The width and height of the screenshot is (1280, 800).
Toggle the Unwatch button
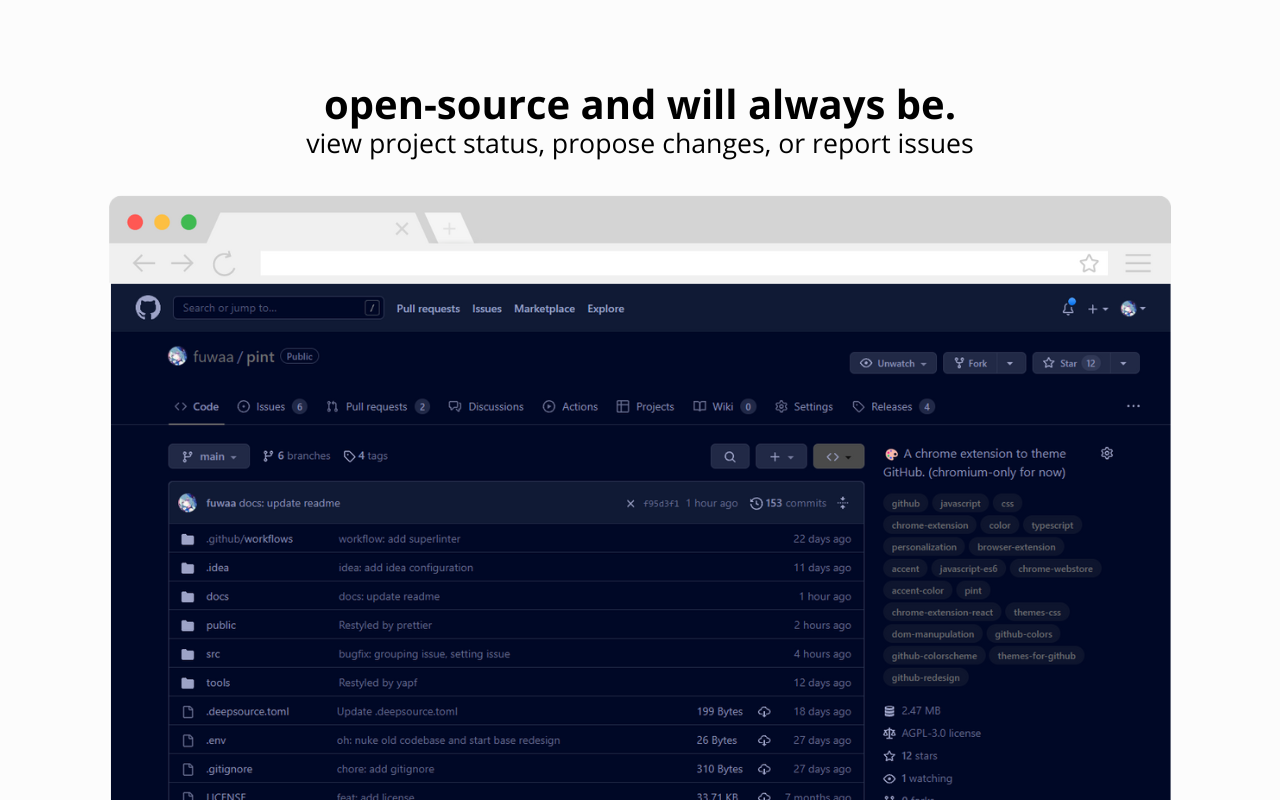click(x=893, y=363)
